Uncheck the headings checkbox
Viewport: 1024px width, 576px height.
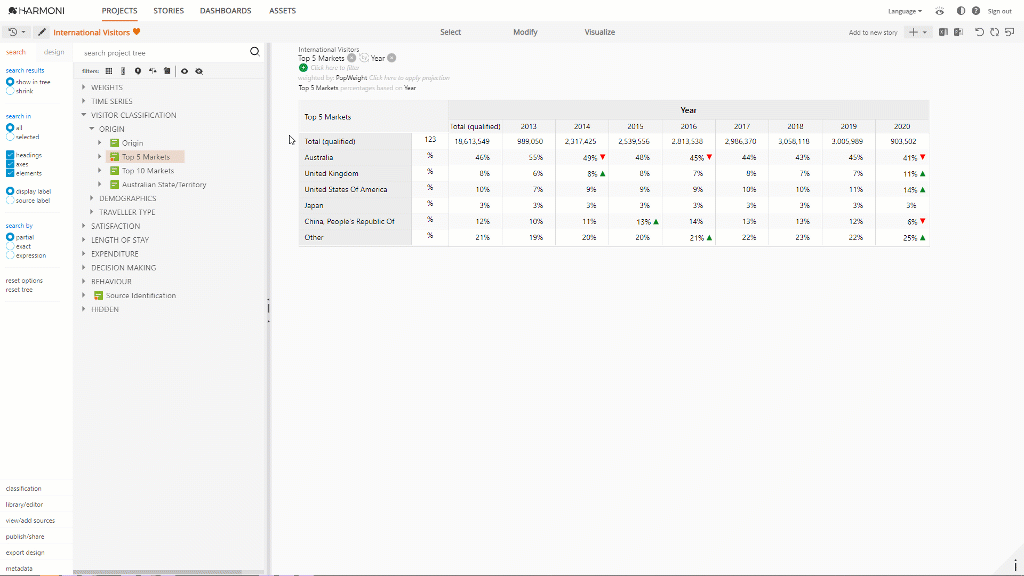[x=10, y=155]
